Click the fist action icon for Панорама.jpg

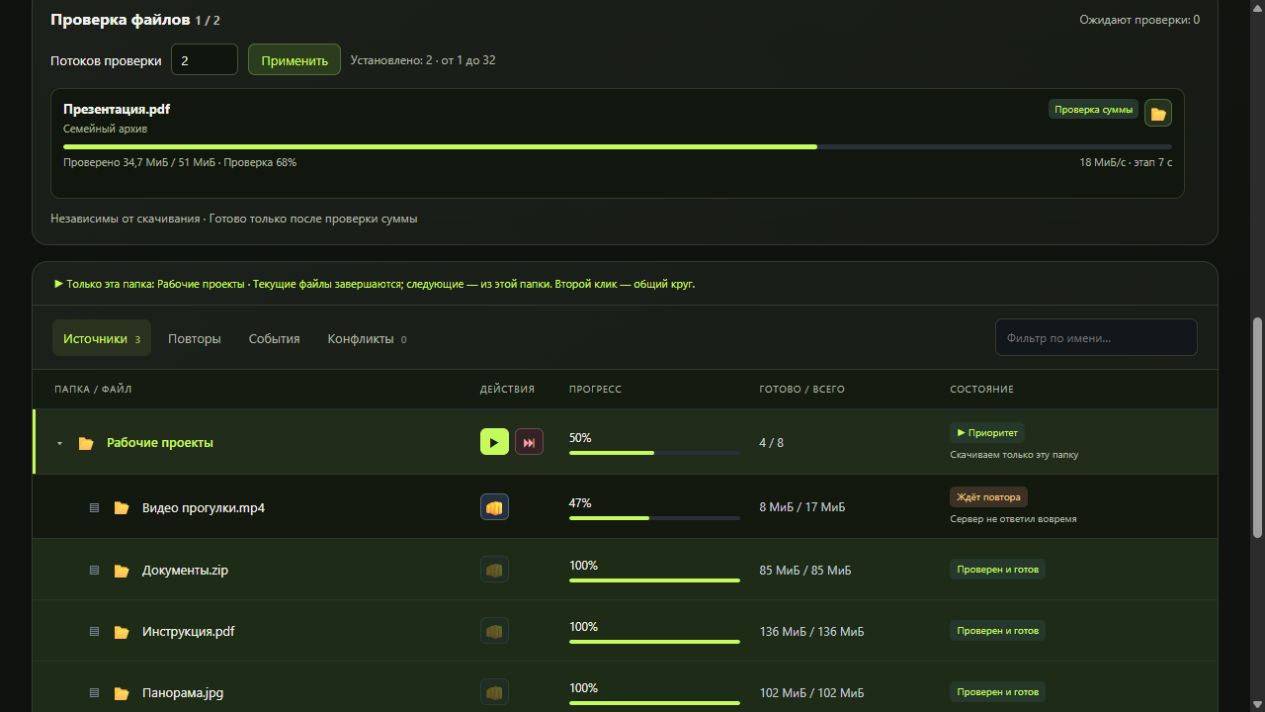pyautogui.click(x=494, y=692)
